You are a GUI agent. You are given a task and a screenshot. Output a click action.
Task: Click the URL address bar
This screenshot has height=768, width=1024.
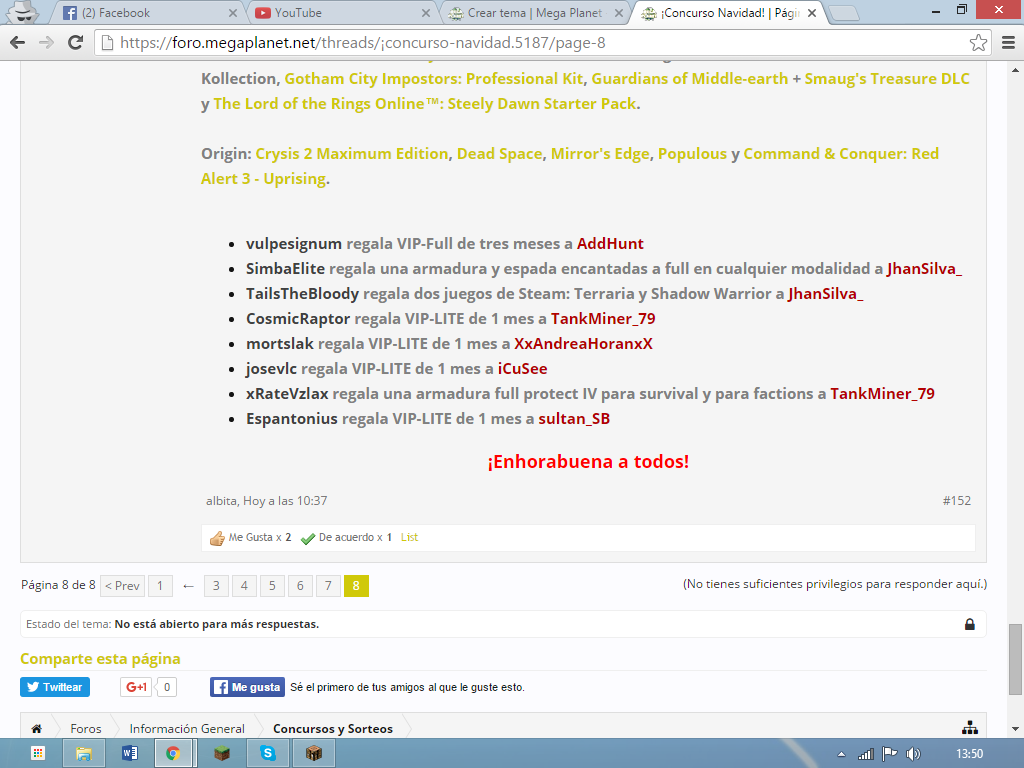click(x=542, y=43)
